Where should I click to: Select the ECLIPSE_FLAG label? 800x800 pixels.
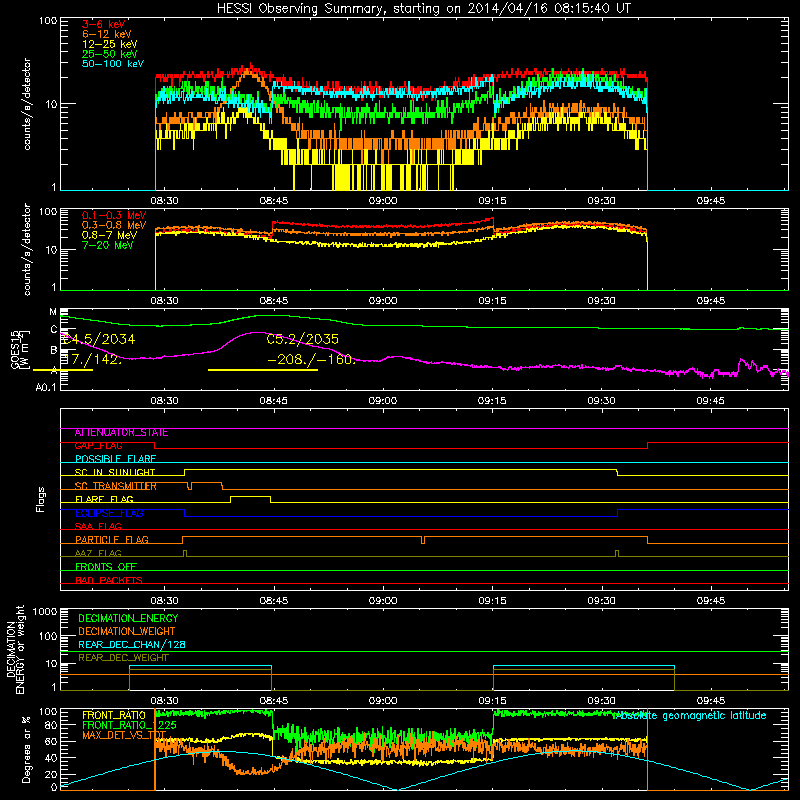click(x=109, y=513)
